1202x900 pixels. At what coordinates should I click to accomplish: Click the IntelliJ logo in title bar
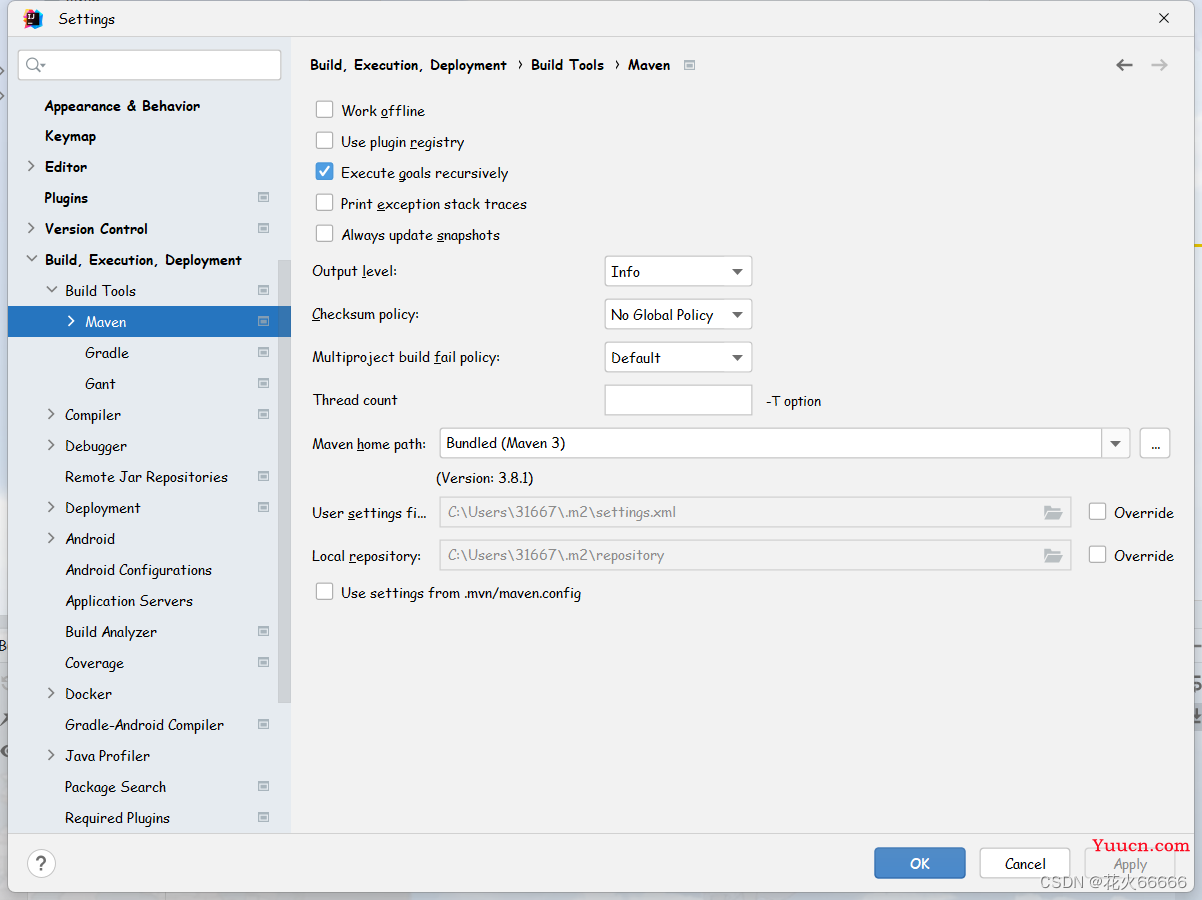tap(33, 19)
